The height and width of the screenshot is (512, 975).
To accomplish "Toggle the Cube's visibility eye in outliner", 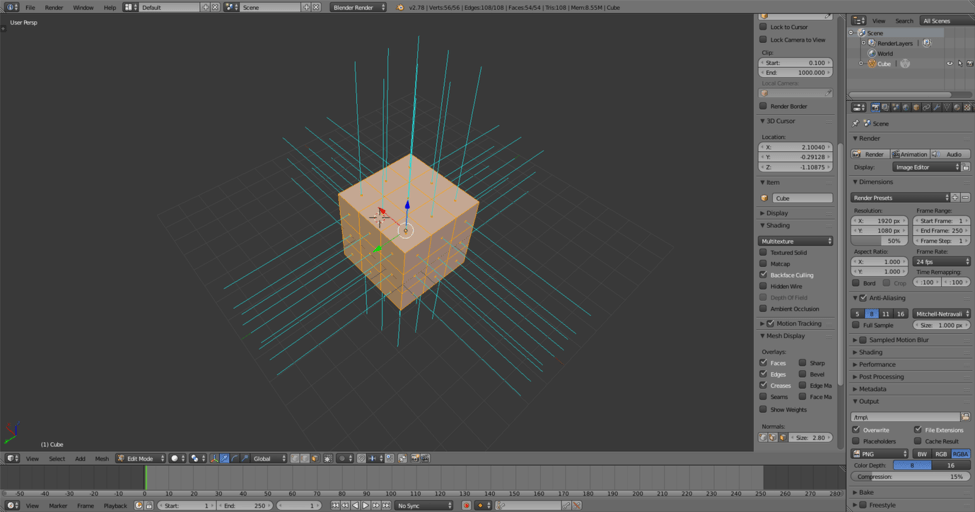I will 950,64.
